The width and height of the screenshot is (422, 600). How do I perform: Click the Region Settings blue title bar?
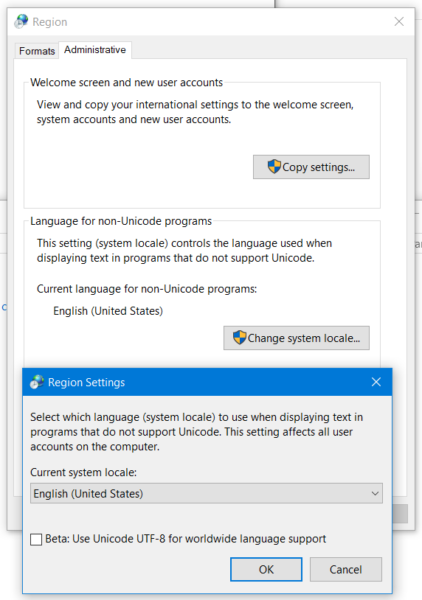207,382
